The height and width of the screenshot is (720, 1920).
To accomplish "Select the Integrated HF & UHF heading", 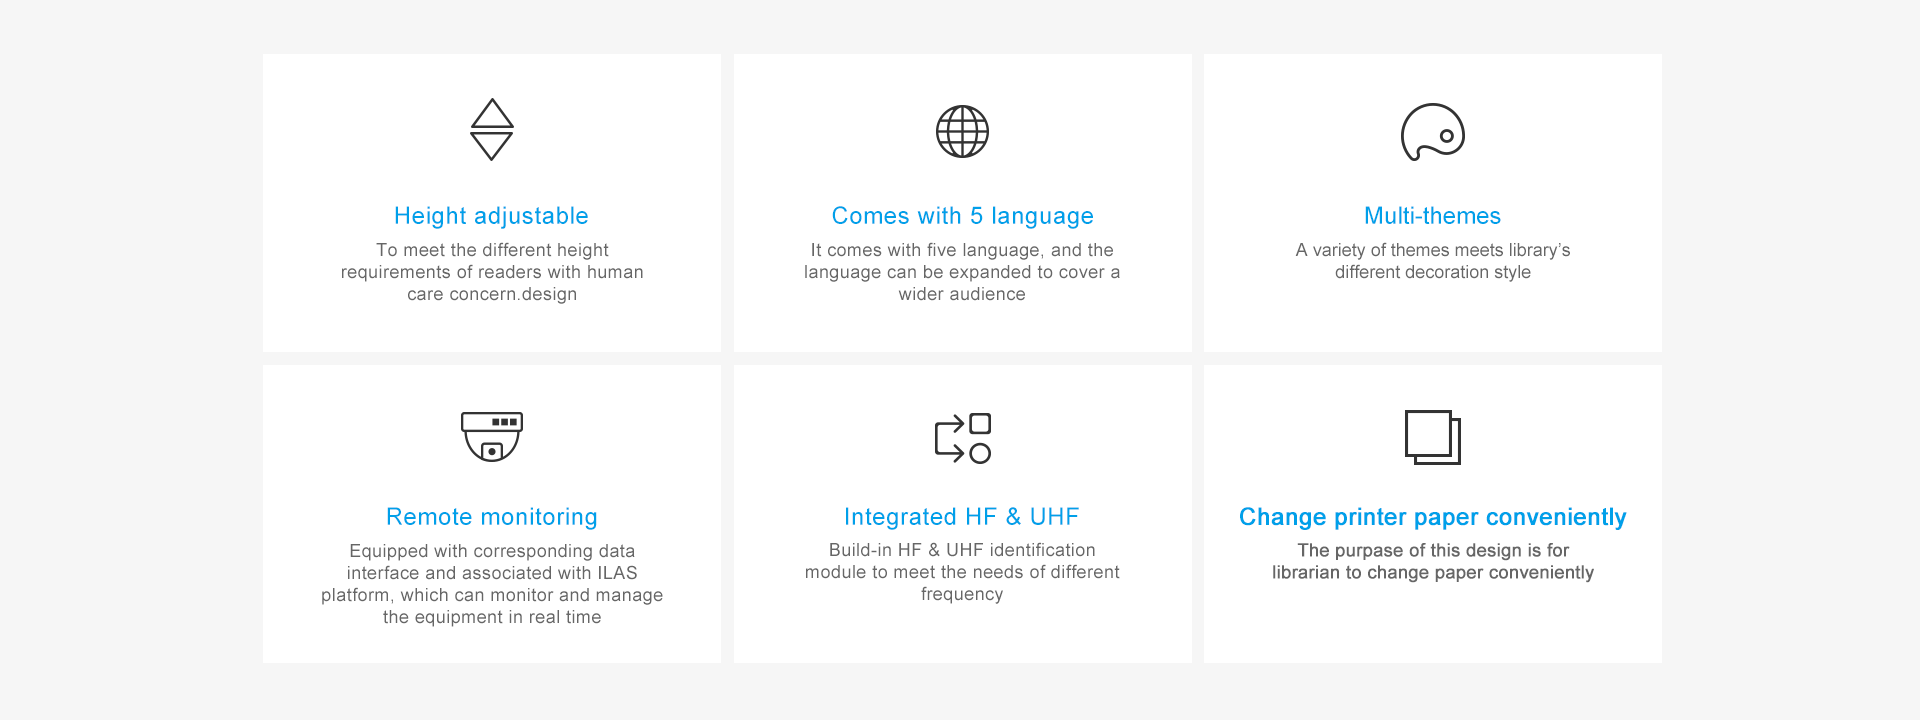I will [961, 517].
